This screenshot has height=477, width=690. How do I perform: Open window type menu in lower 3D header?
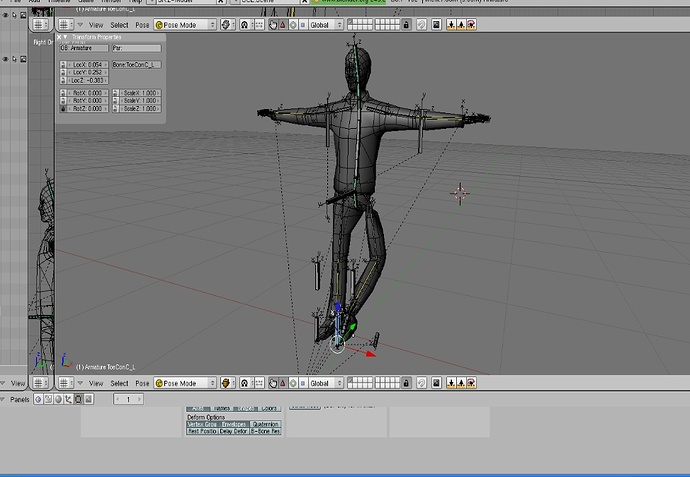(66, 383)
